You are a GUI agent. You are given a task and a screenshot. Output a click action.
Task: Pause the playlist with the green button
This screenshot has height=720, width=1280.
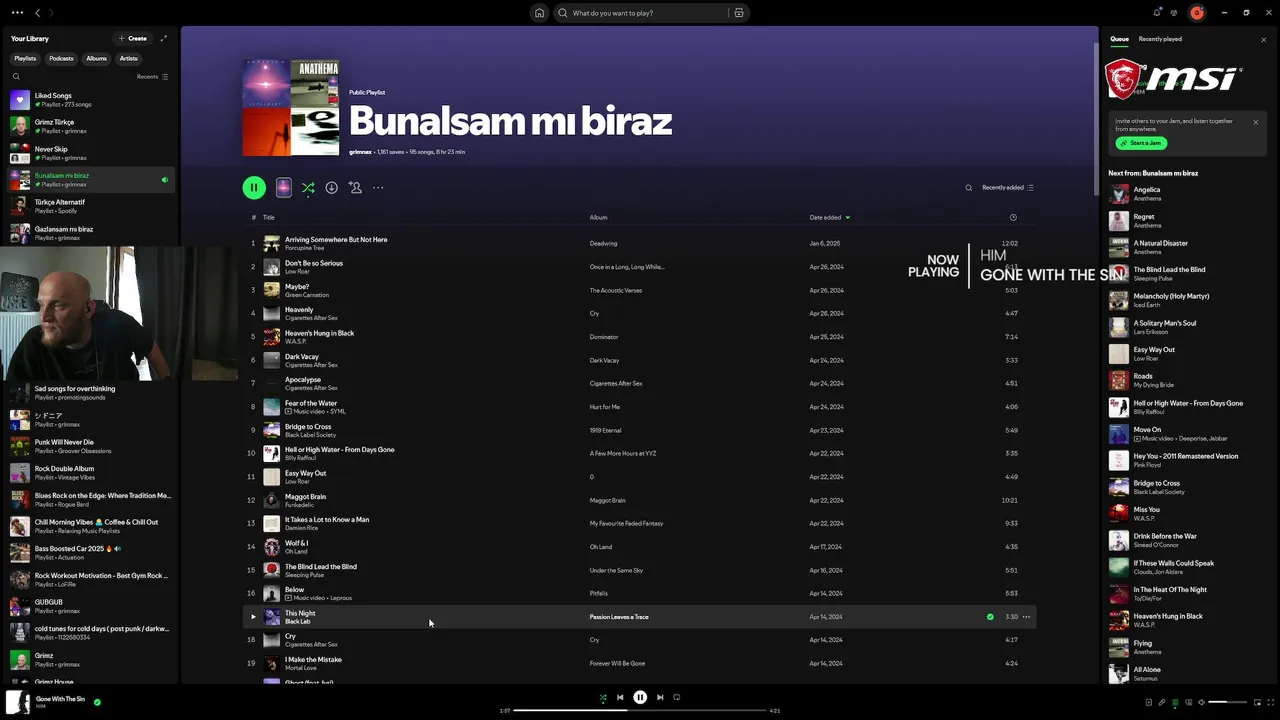click(254, 187)
